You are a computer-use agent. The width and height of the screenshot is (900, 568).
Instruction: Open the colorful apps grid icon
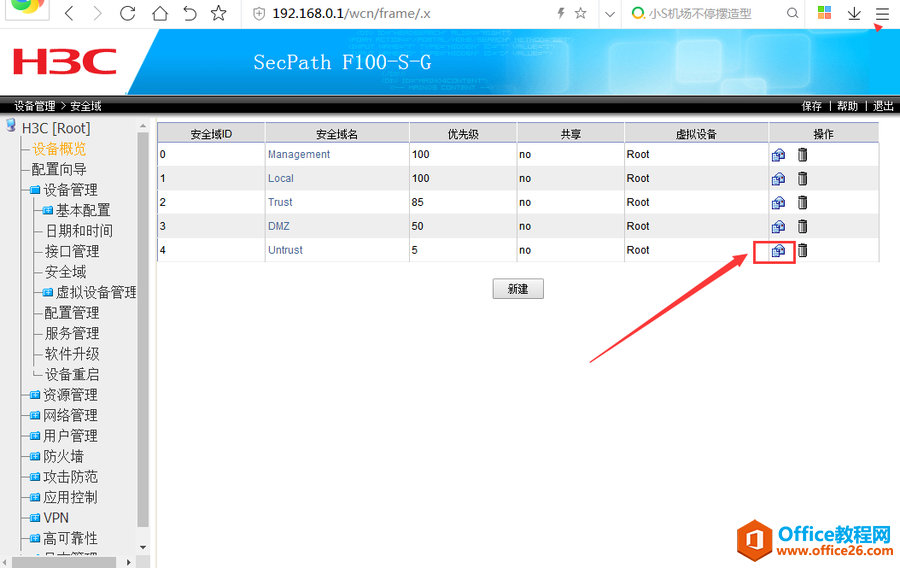pyautogui.click(x=824, y=13)
